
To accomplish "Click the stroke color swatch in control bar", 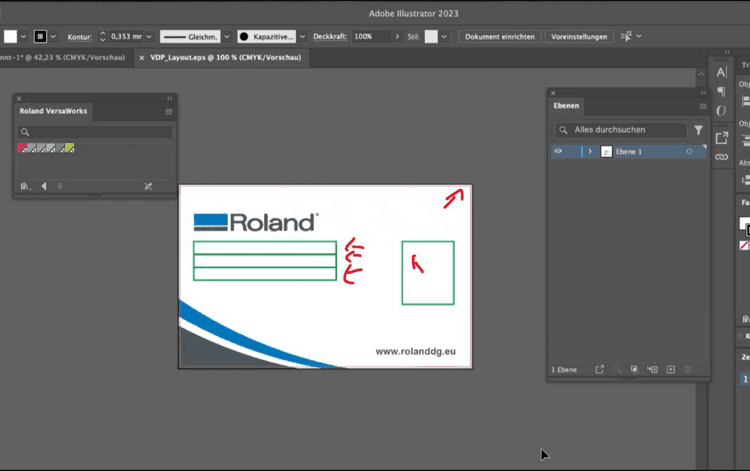I will [x=40, y=36].
